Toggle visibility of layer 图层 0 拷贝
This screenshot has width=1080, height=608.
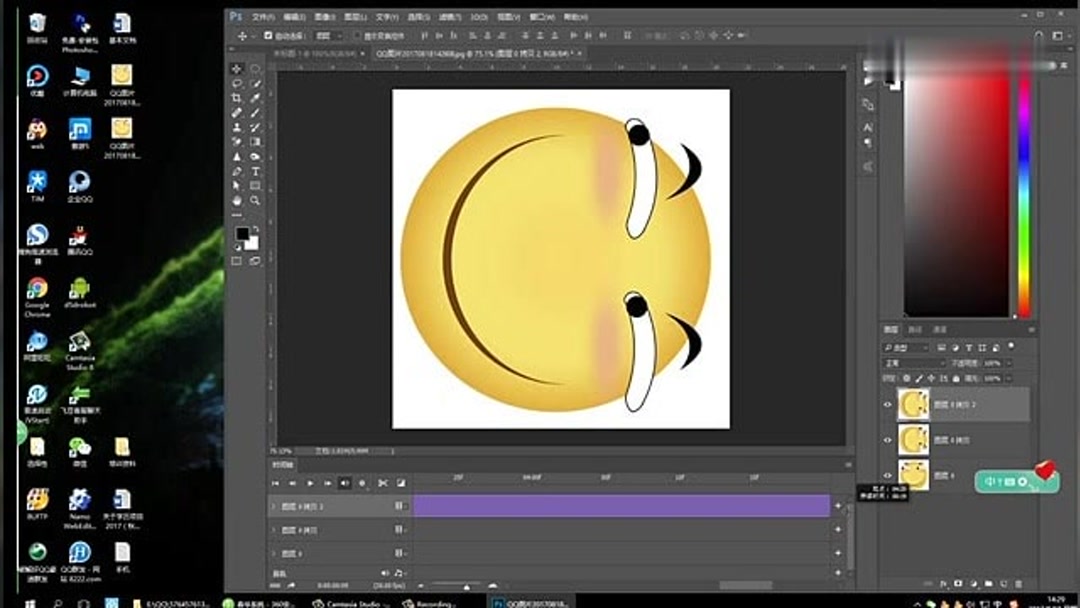[888, 440]
